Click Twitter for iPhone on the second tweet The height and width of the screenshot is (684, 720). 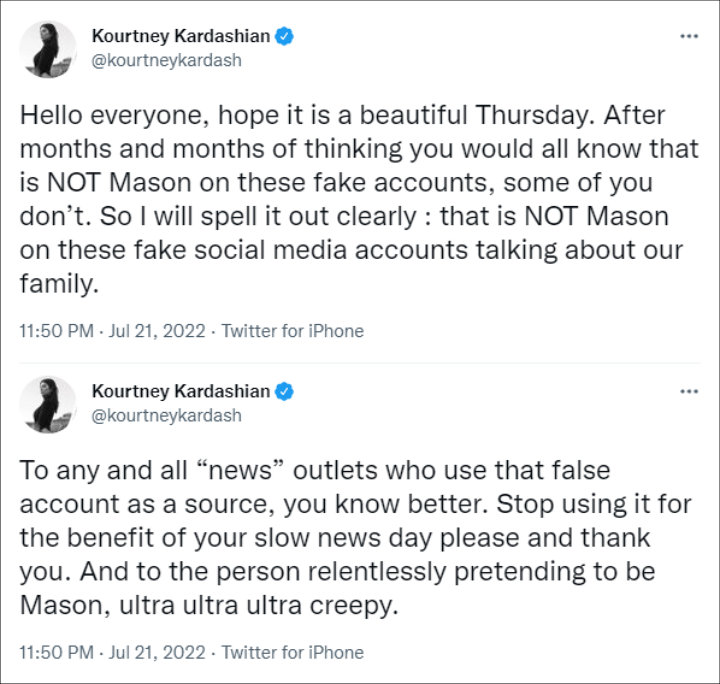pyautogui.click(x=292, y=653)
